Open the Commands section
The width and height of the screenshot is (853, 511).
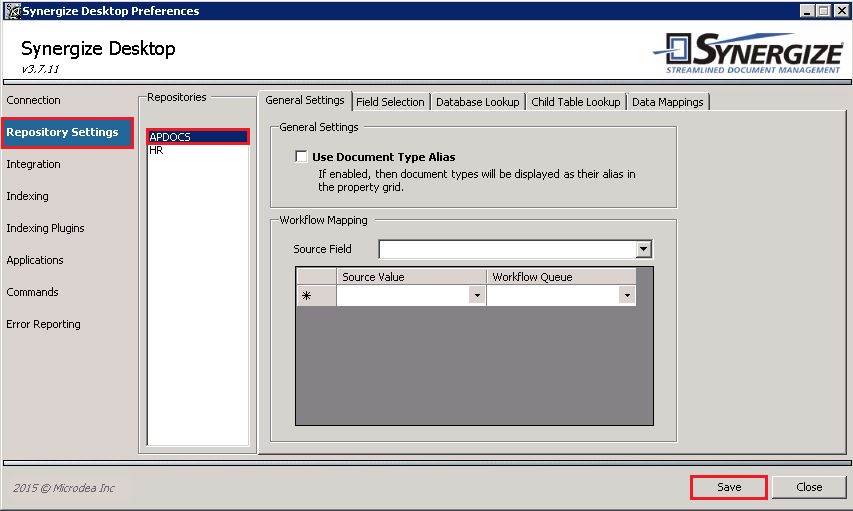pyautogui.click(x=32, y=292)
